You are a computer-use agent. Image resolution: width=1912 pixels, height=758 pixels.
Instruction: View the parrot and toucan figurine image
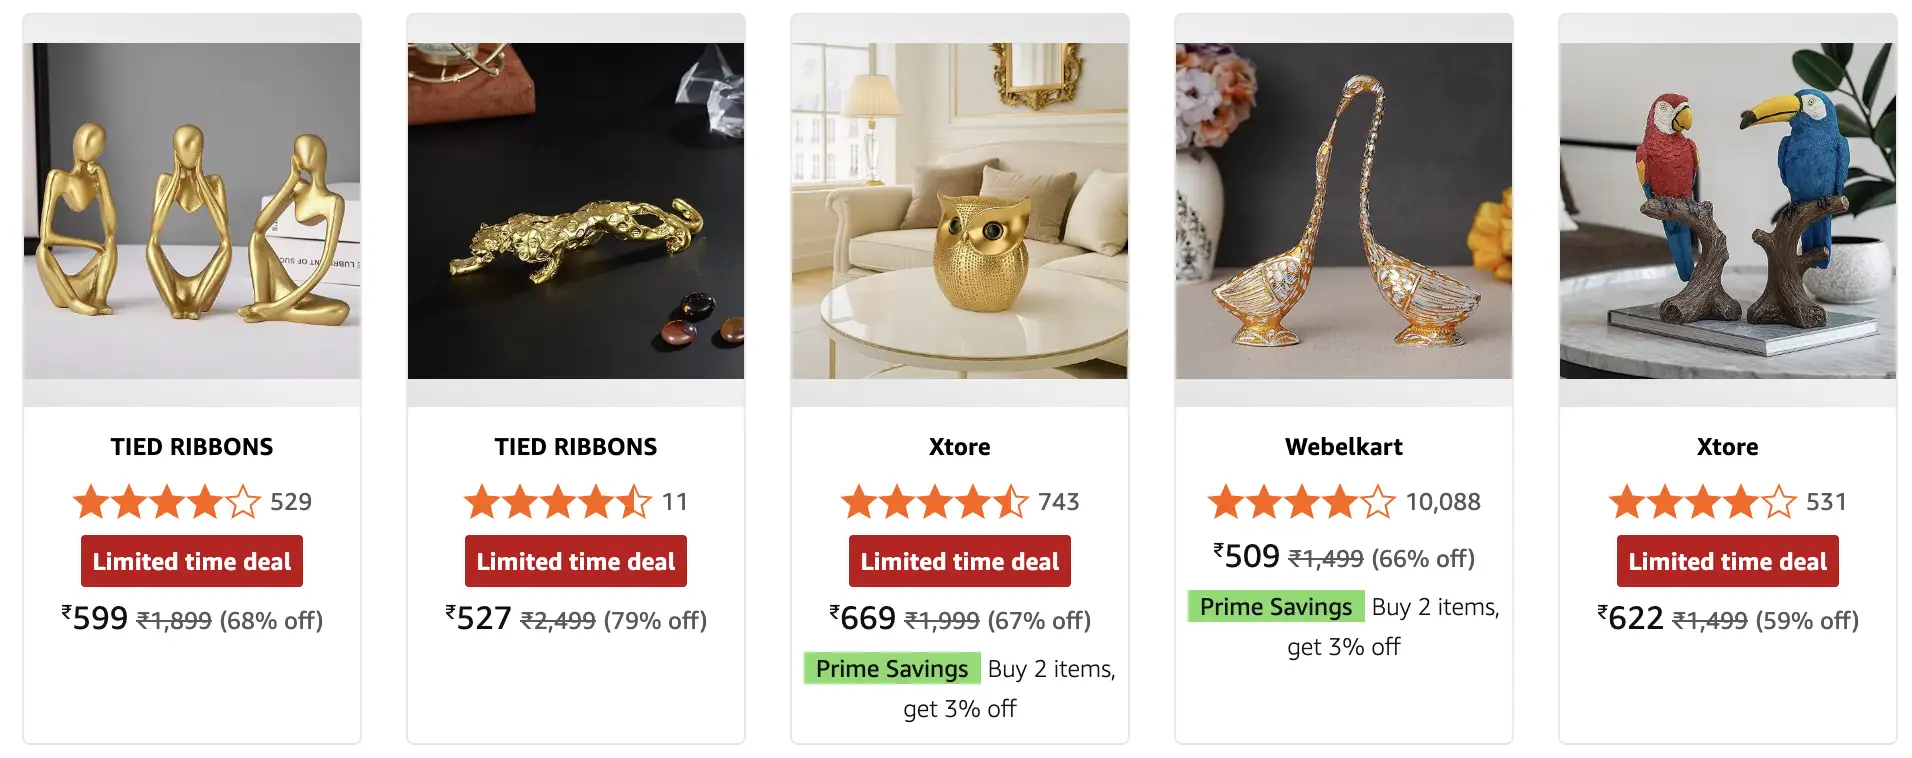(x=1728, y=211)
